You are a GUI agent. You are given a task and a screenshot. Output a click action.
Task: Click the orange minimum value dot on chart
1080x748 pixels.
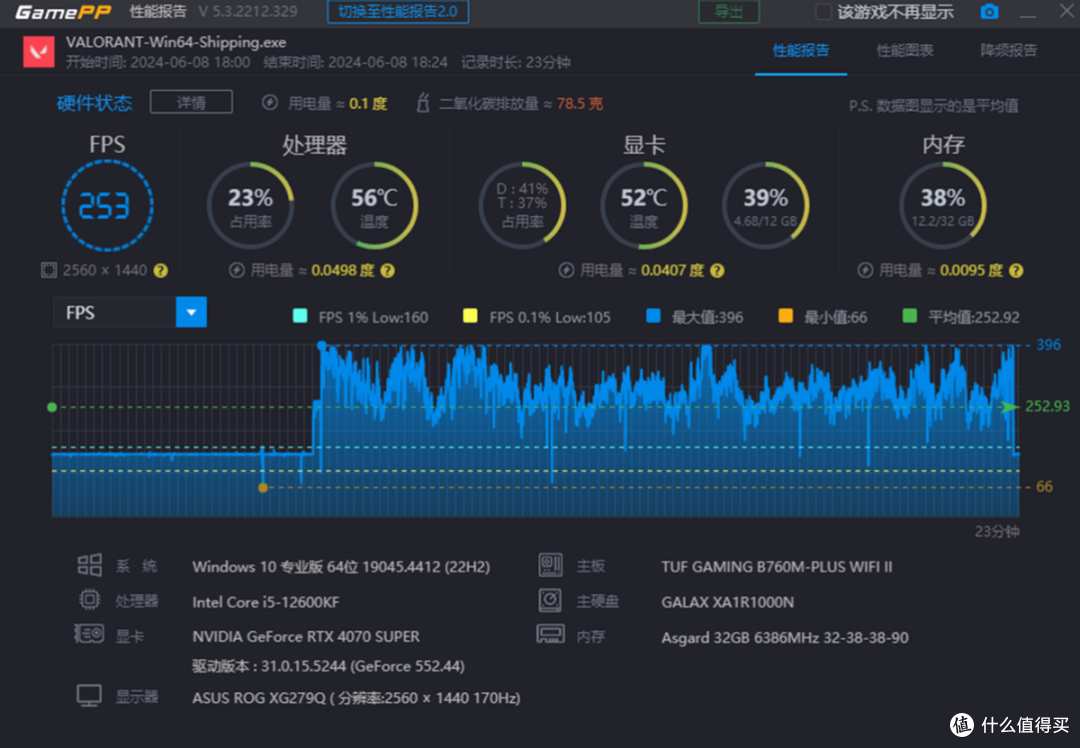click(x=262, y=488)
